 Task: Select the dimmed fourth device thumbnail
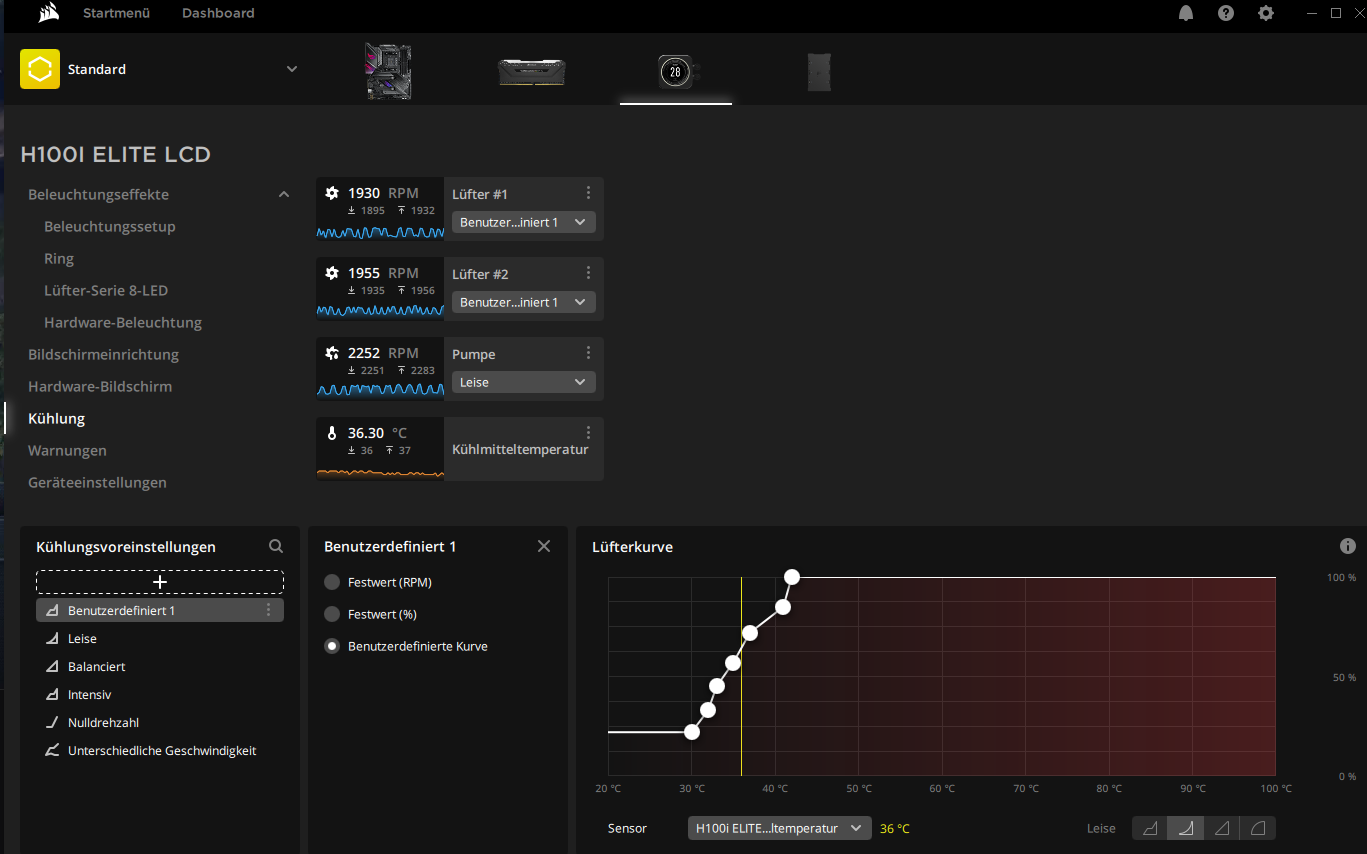coord(819,71)
